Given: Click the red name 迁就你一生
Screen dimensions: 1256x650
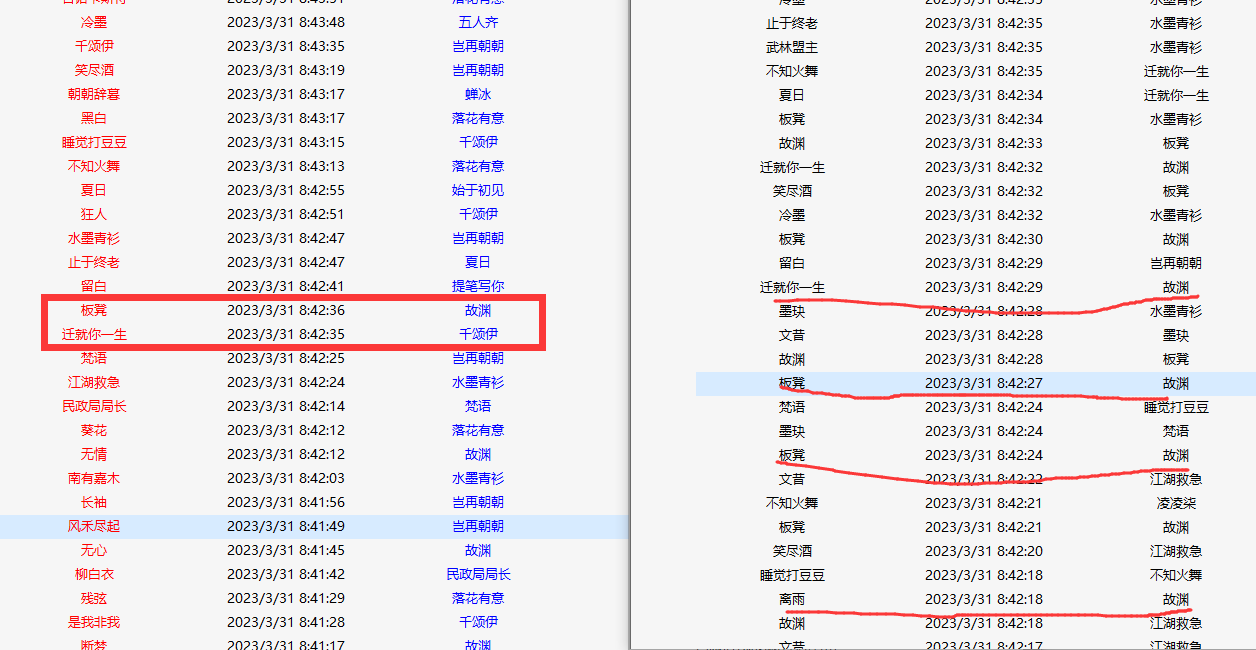Looking at the screenshot, I should pos(94,334).
